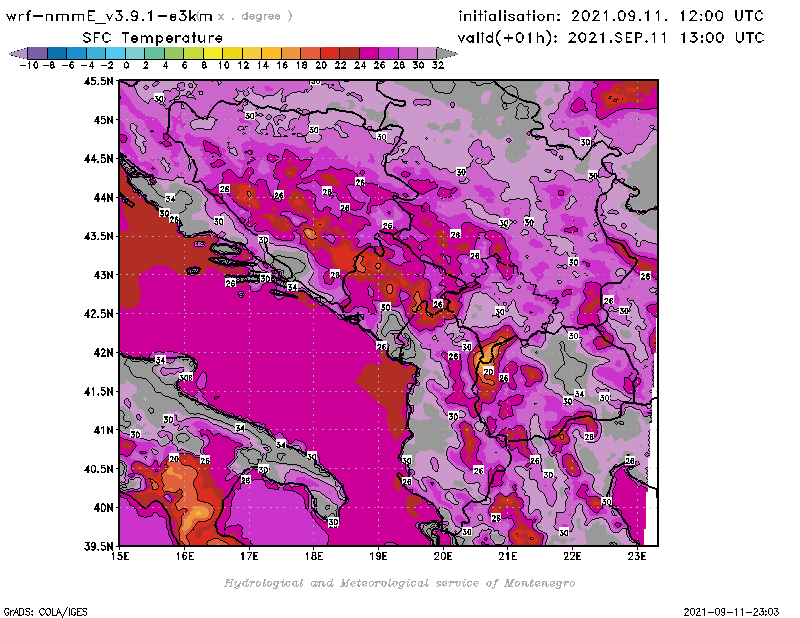Image resolution: width=800 pixels, height=618 pixels.
Task: Click the Hydrological and Meteorological service caption
Action: [399, 583]
